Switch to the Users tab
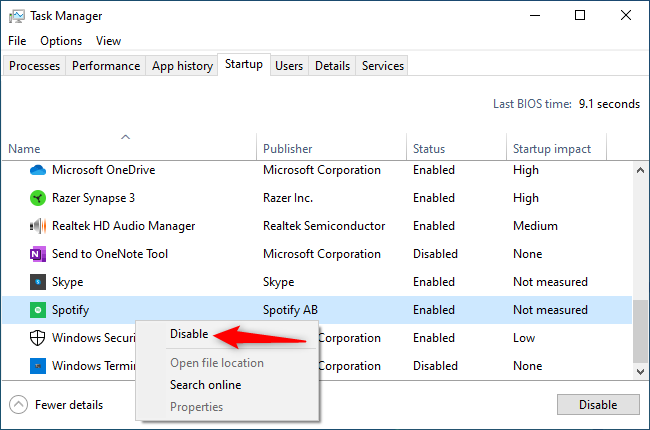This screenshot has height=430, width=650. 289,66
